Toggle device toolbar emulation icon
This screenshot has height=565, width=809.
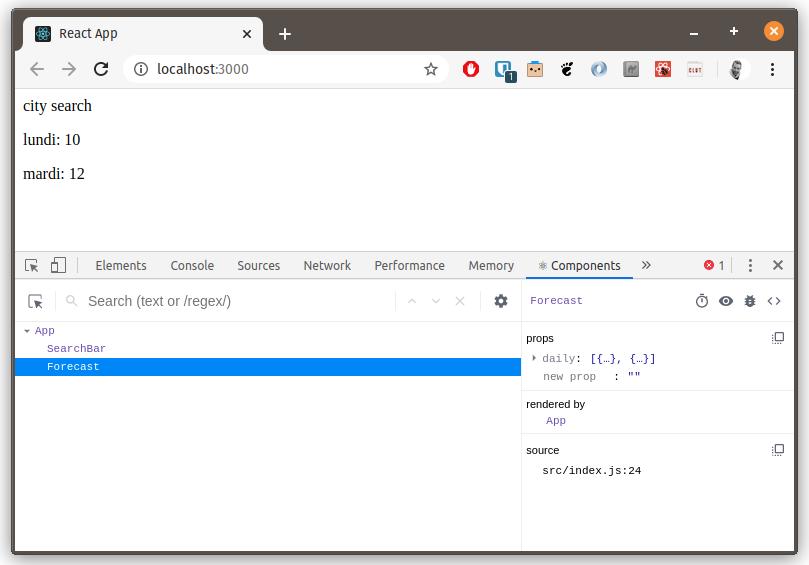click(x=59, y=265)
